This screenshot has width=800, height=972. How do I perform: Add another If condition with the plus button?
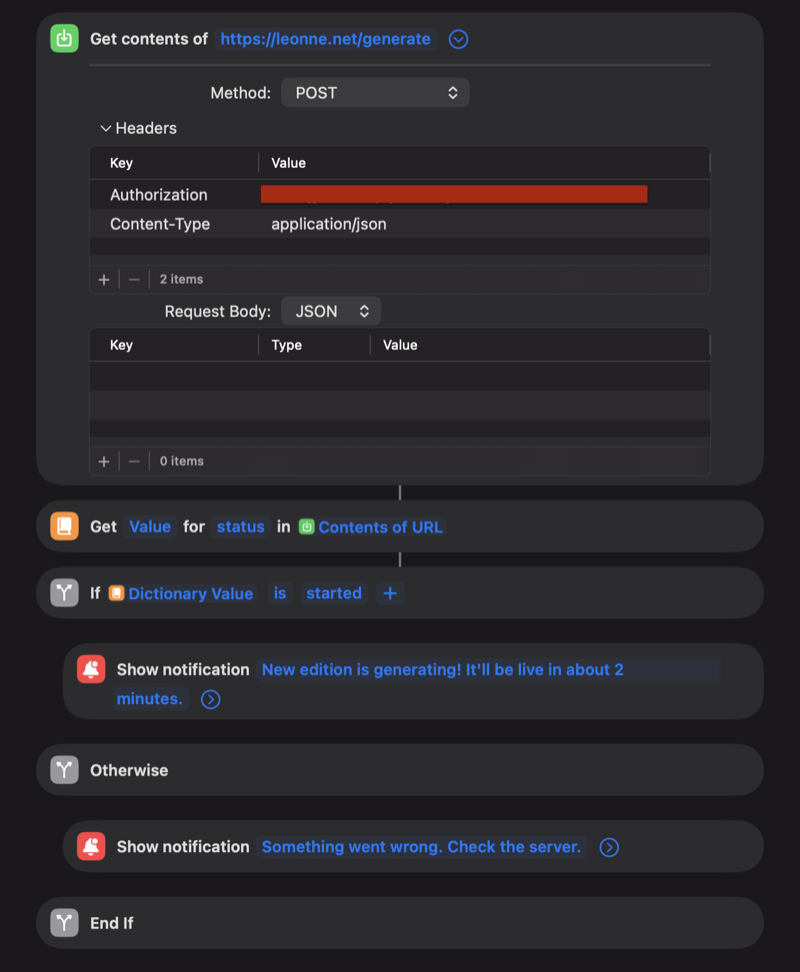(x=389, y=593)
